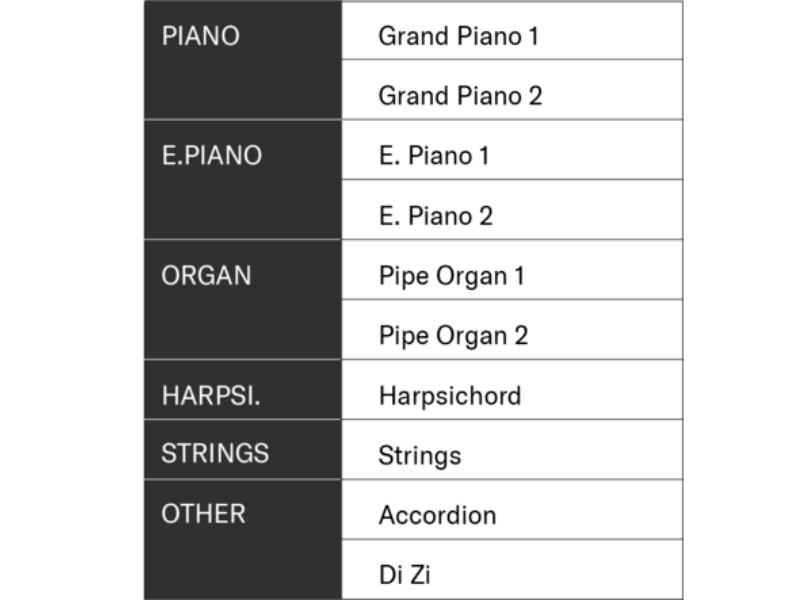Select the Harpsichord voice
The image size is (800, 600).
pos(449,396)
